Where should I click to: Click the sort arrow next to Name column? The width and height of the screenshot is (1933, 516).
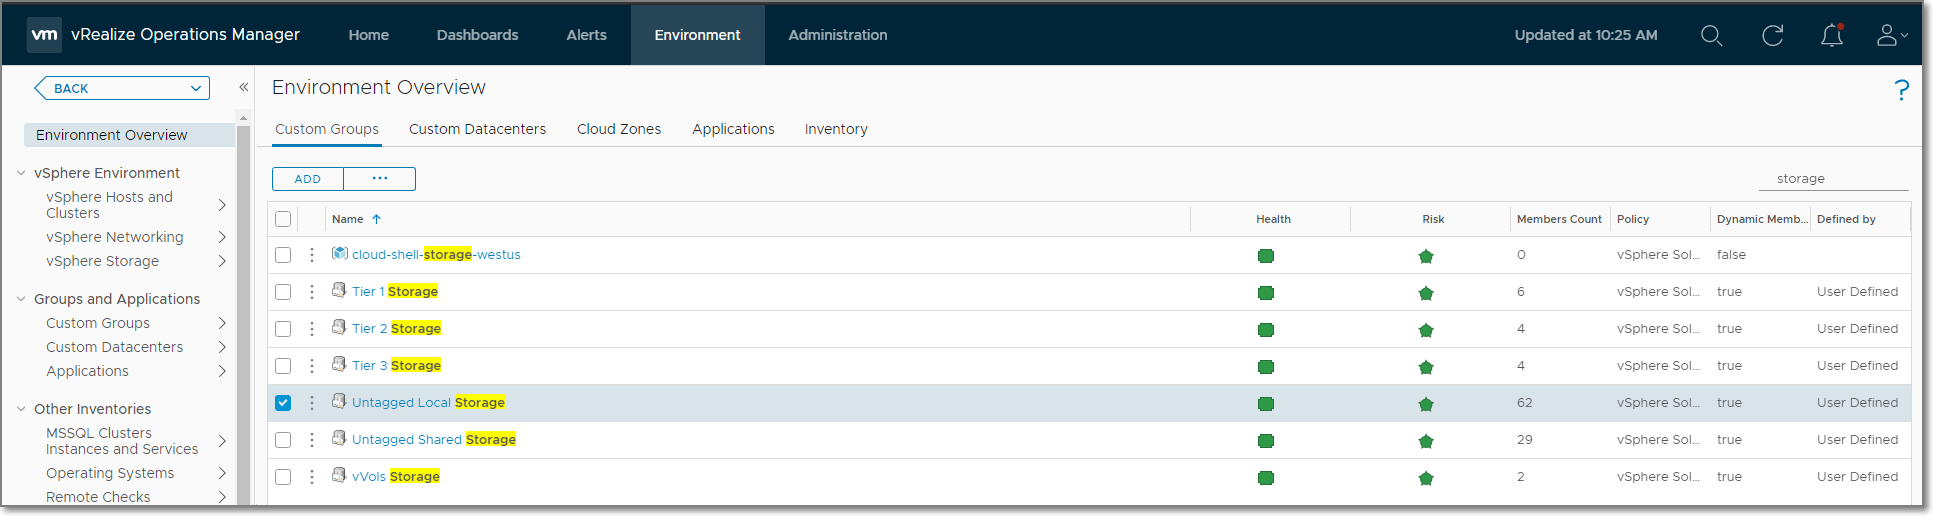click(376, 219)
